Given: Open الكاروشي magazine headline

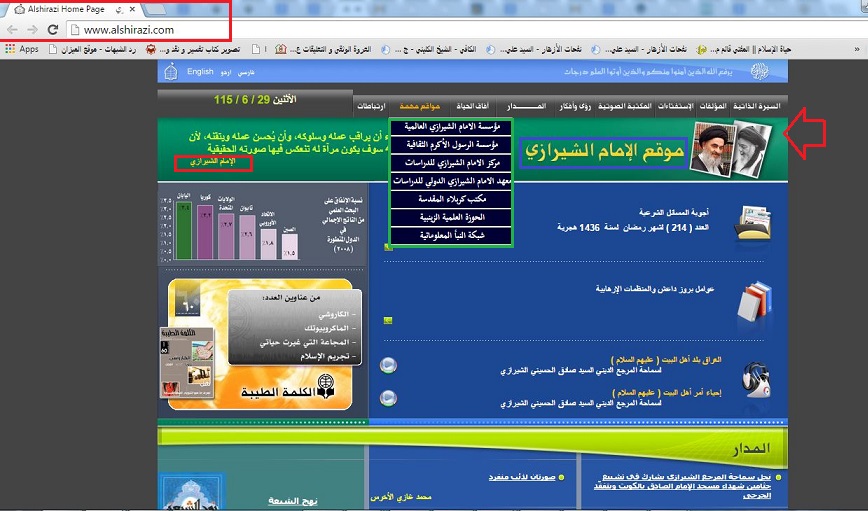Looking at the screenshot, I should point(336,314).
